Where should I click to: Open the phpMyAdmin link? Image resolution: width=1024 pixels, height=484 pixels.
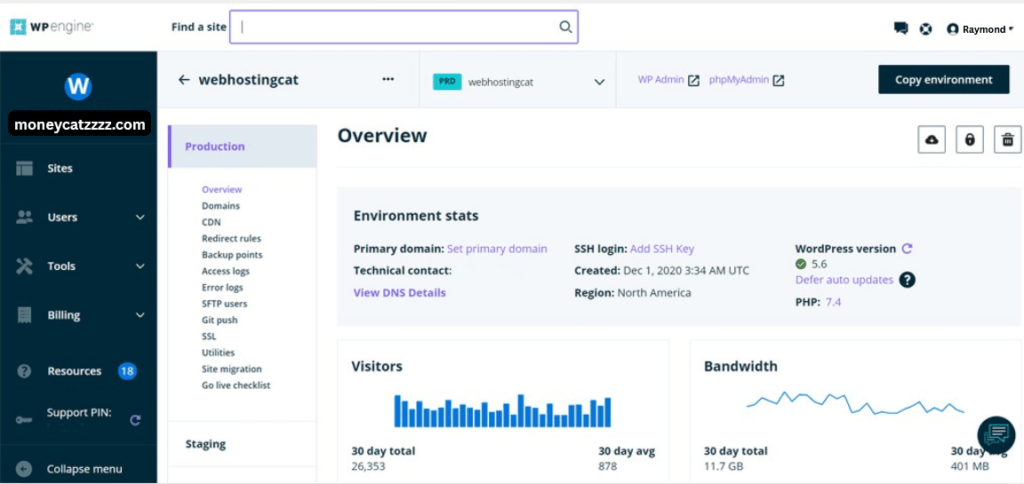click(x=739, y=80)
